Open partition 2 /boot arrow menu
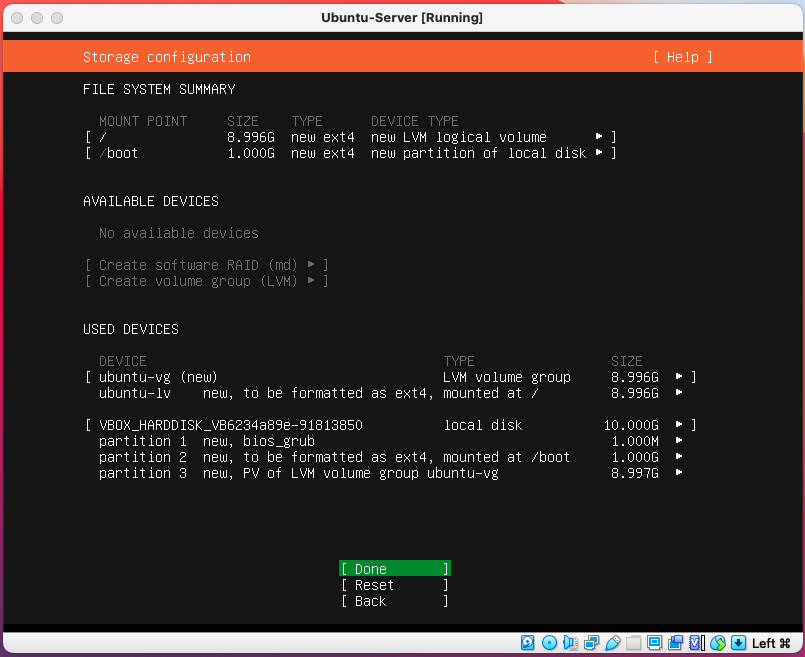Image resolution: width=805 pixels, height=657 pixels. [679, 456]
